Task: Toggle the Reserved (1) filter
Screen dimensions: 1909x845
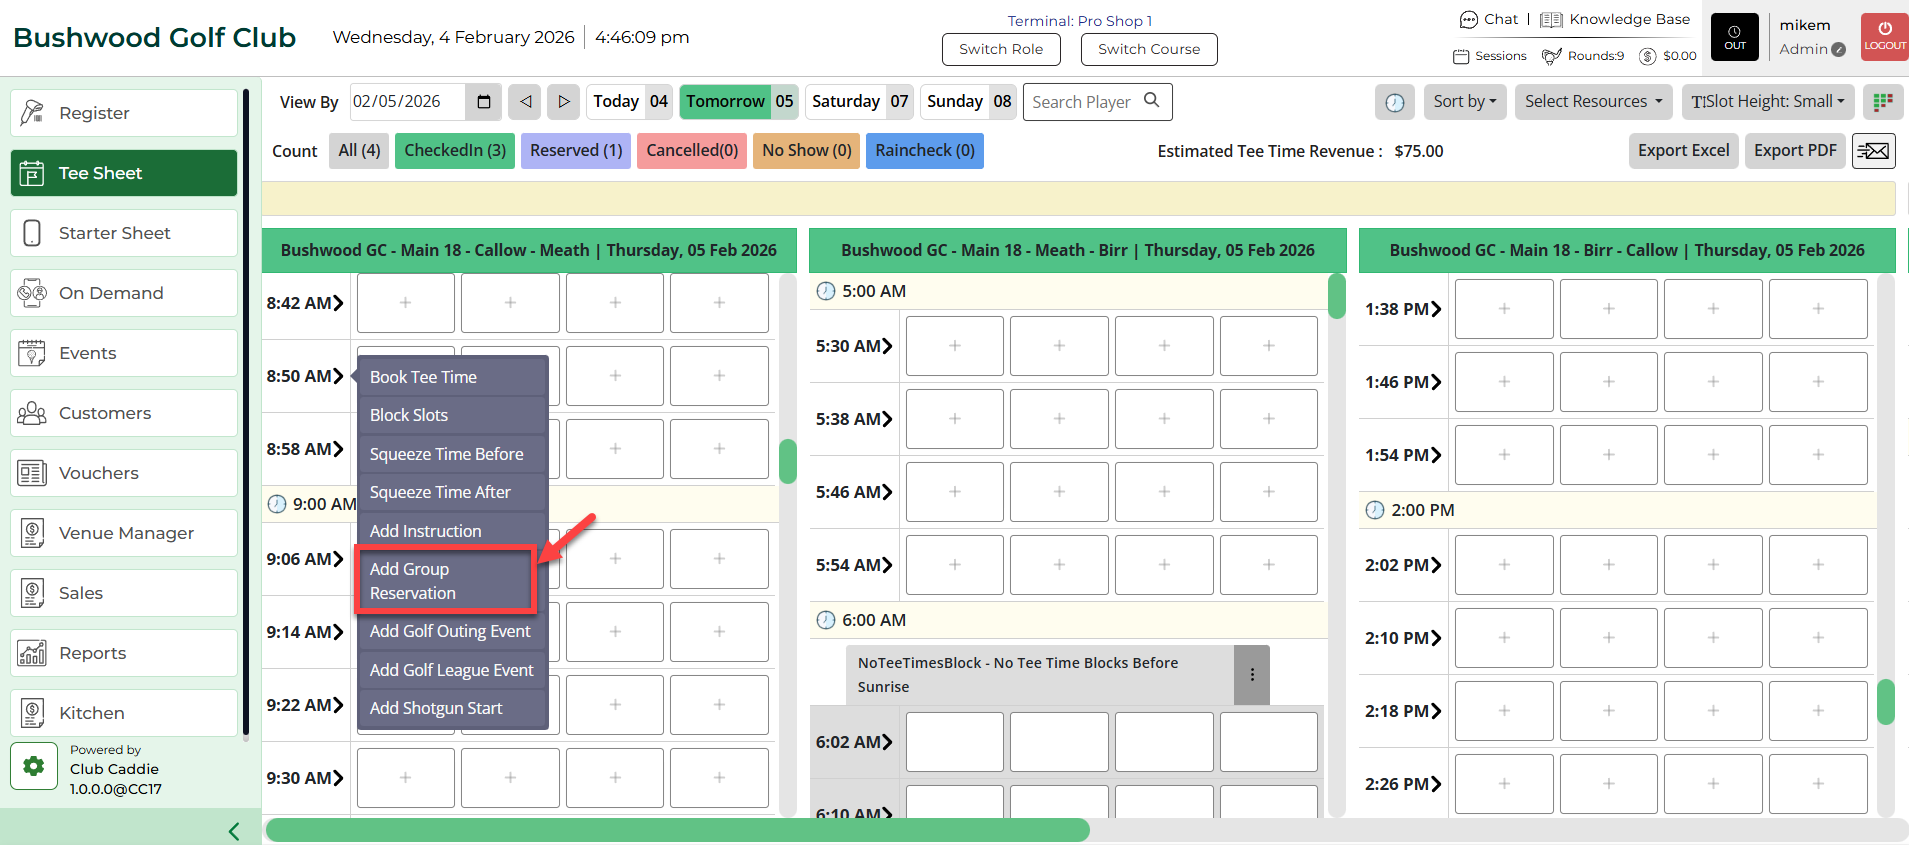Action: [576, 151]
